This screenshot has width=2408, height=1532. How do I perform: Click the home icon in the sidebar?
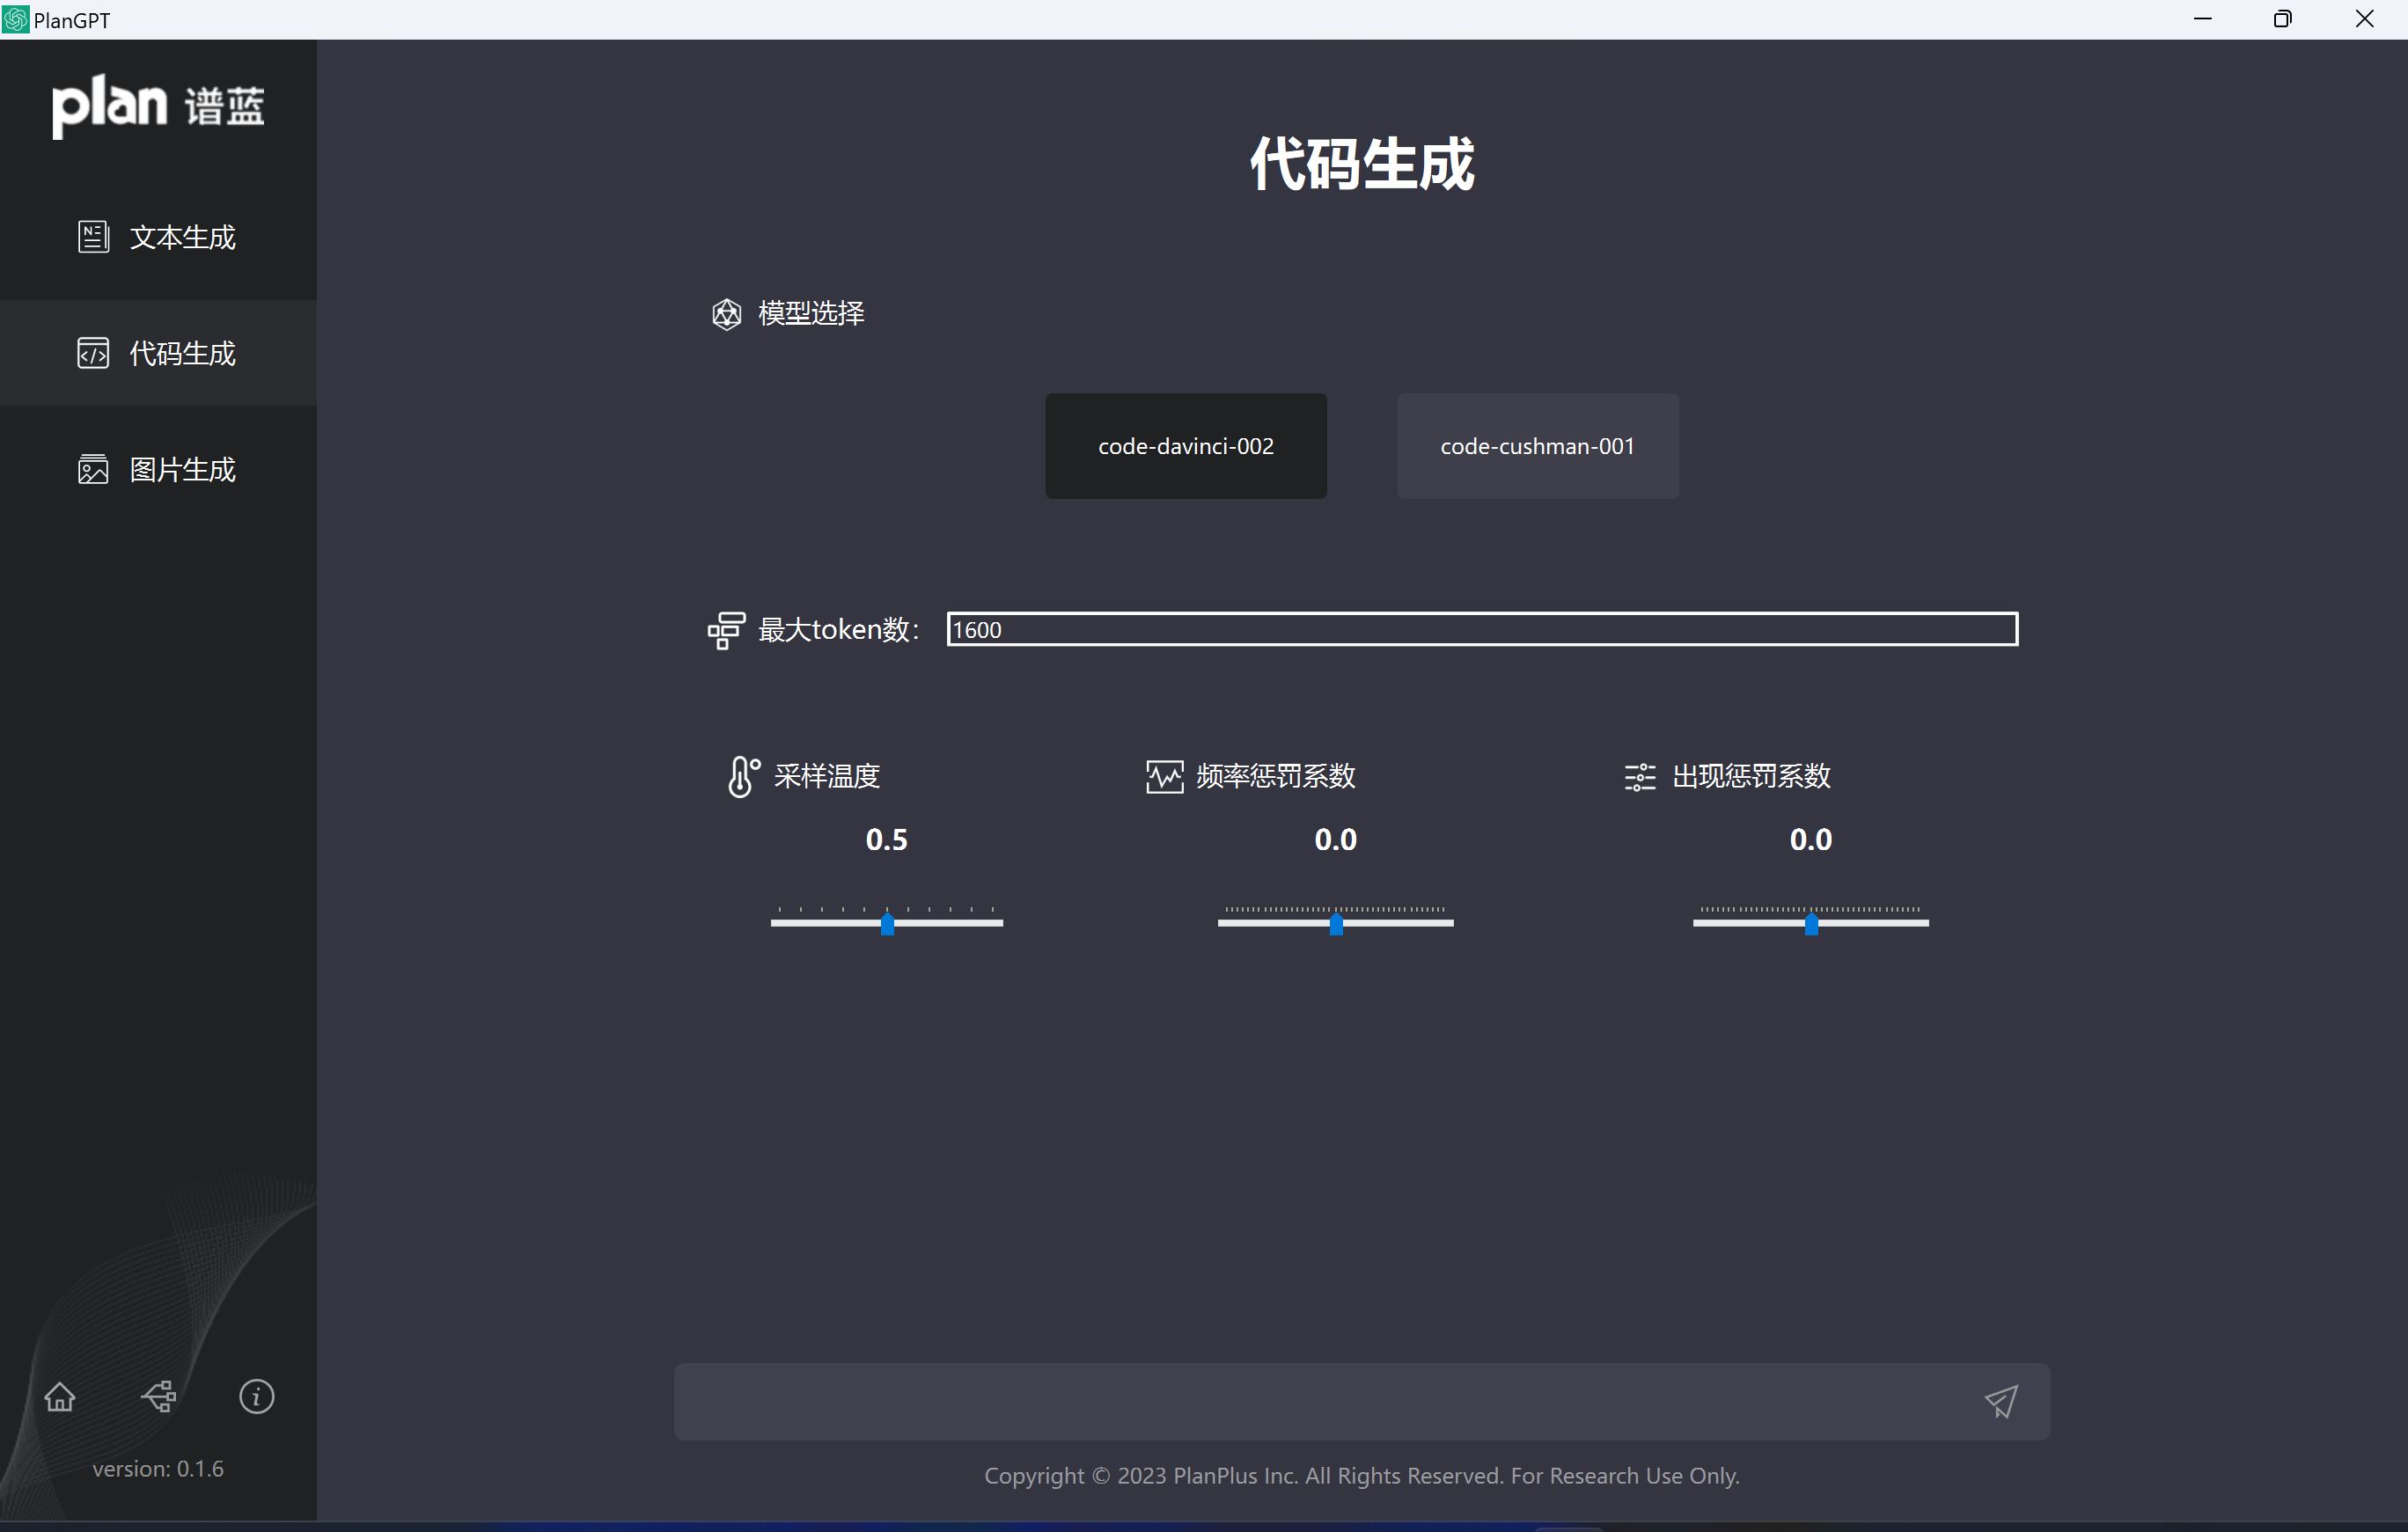(59, 1396)
